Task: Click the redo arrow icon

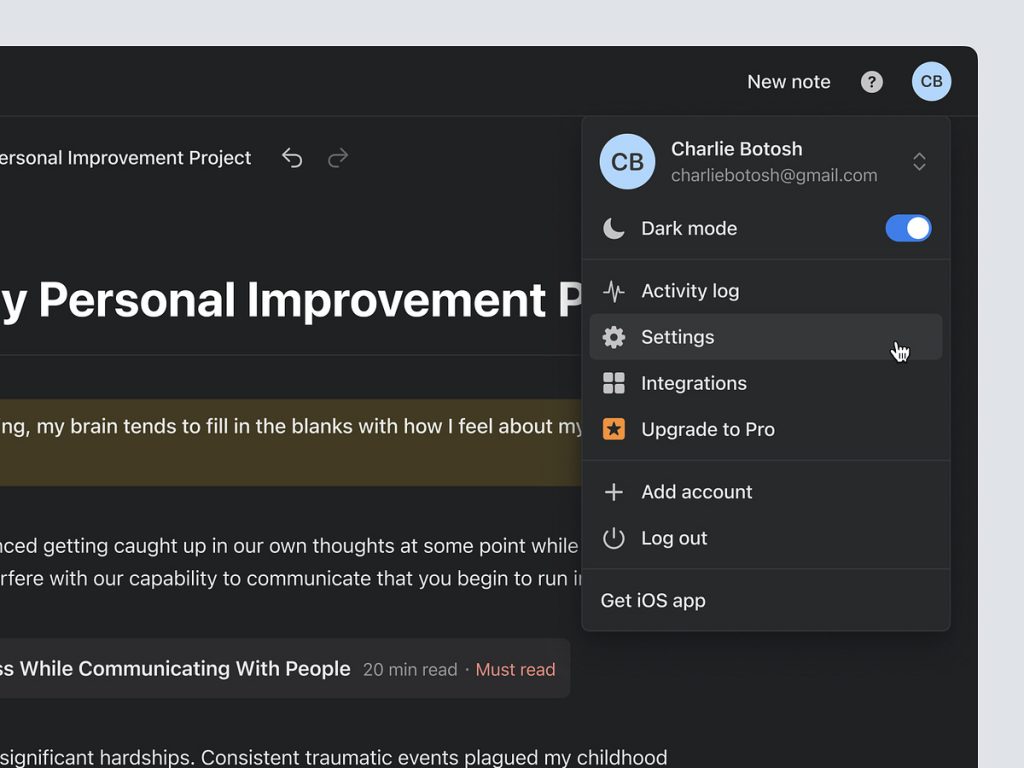Action: click(338, 158)
